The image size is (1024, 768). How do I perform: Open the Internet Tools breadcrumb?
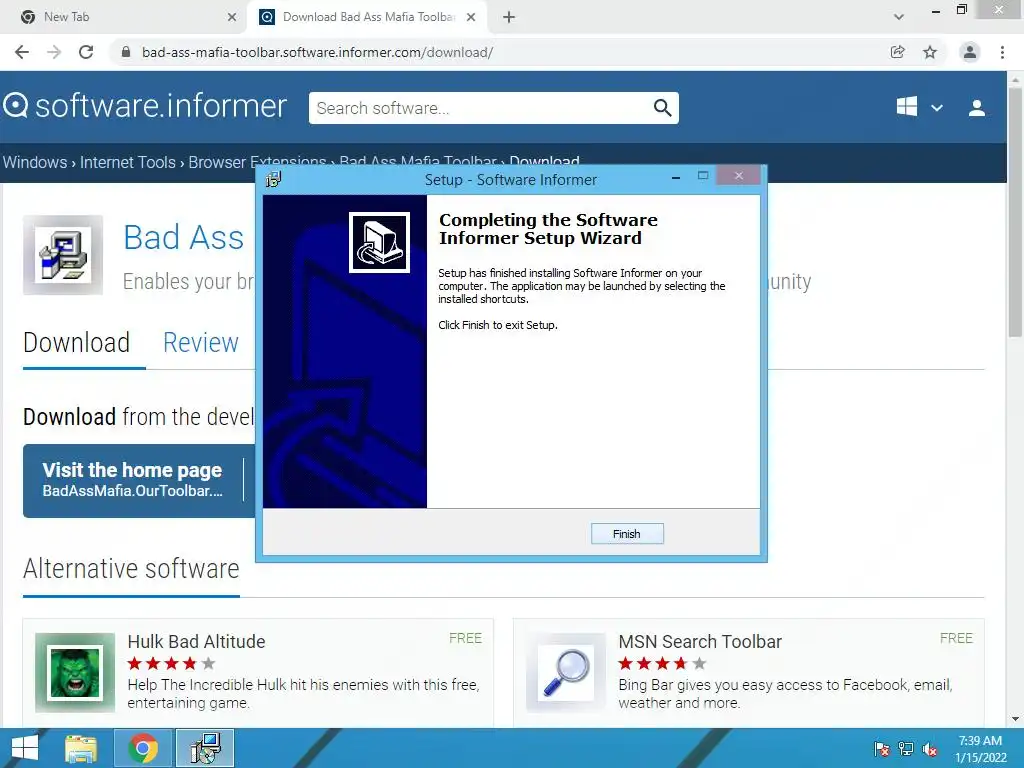click(x=127, y=162)
